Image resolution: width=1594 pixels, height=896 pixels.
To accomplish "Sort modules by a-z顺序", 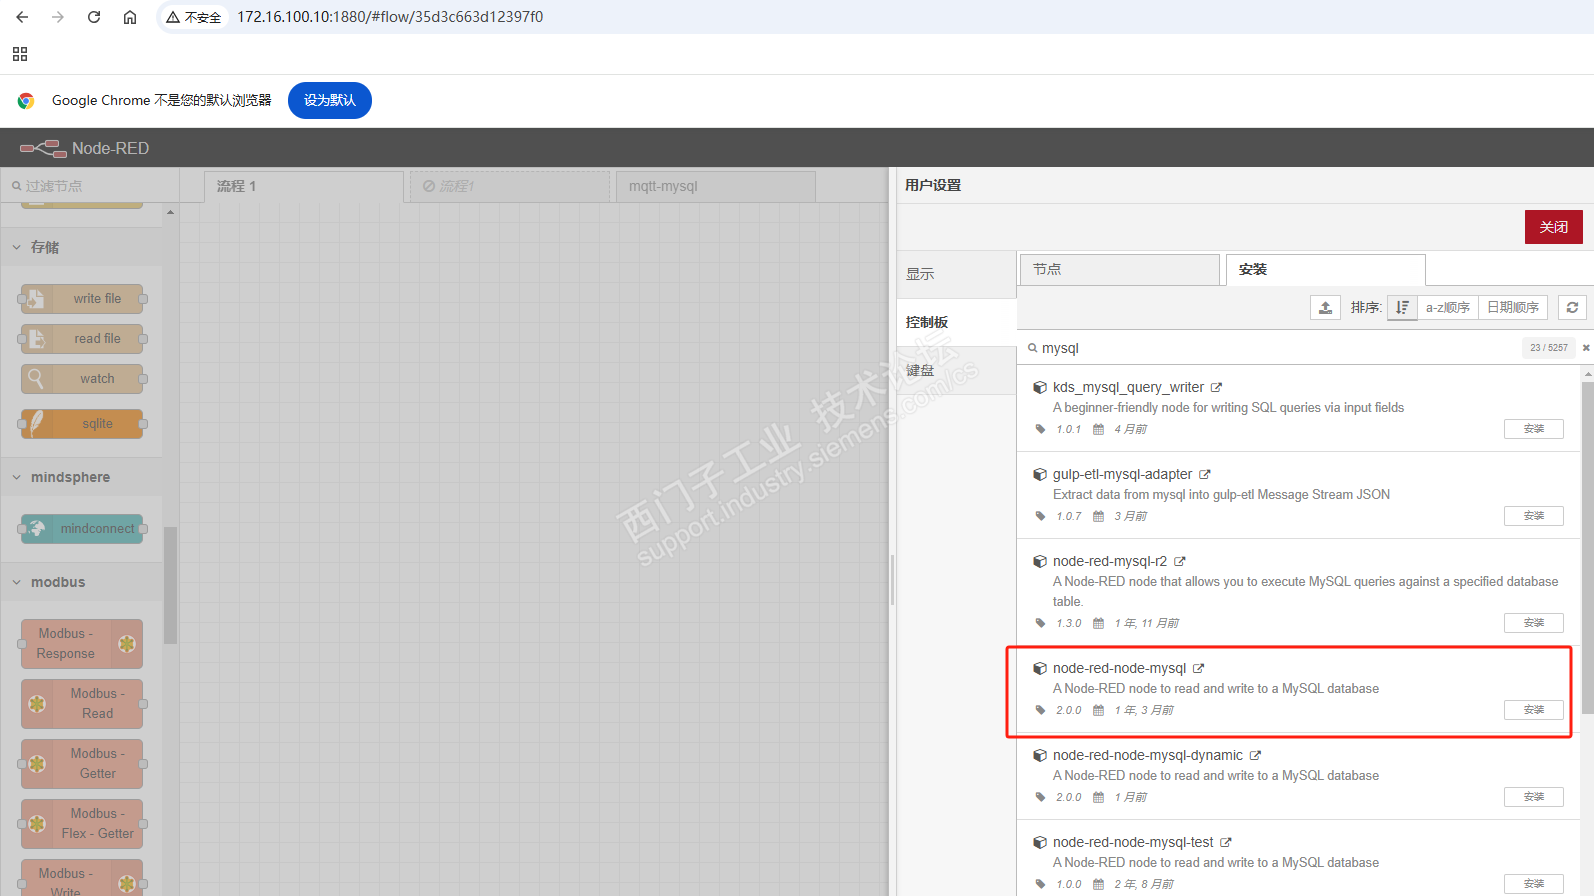I will (x=1448, y=307).
